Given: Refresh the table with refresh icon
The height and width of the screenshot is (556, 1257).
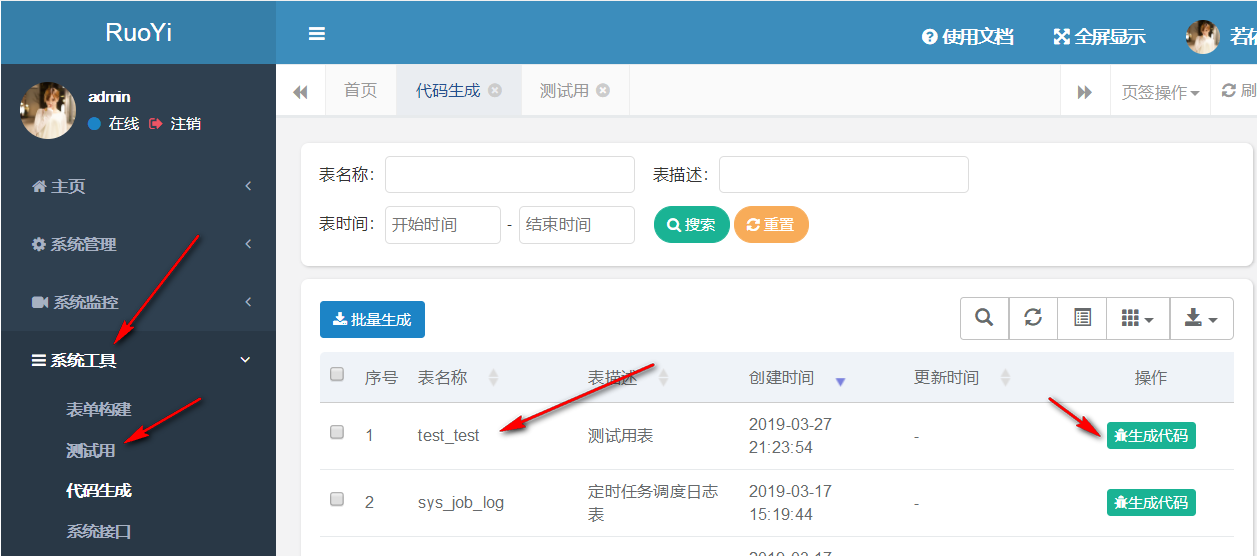Looking at the screenshot, I should (x=1033, y=318).
